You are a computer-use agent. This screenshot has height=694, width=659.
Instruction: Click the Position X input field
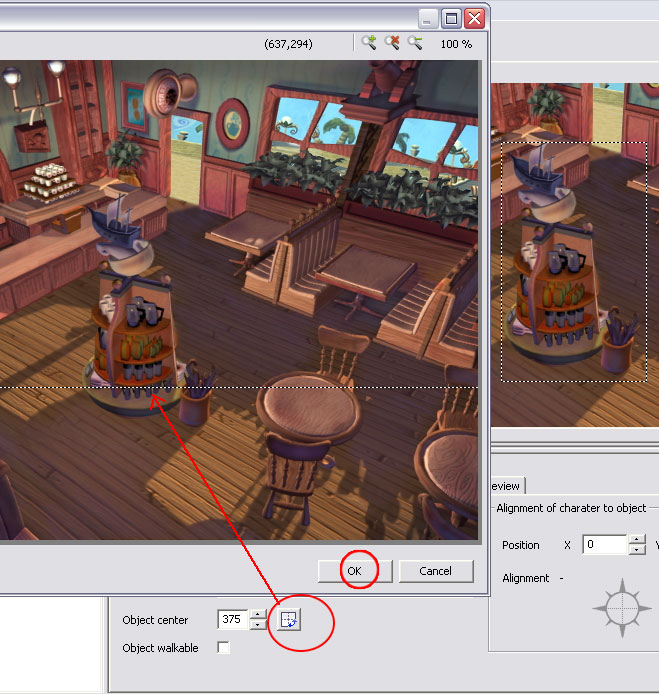(605, 544)
